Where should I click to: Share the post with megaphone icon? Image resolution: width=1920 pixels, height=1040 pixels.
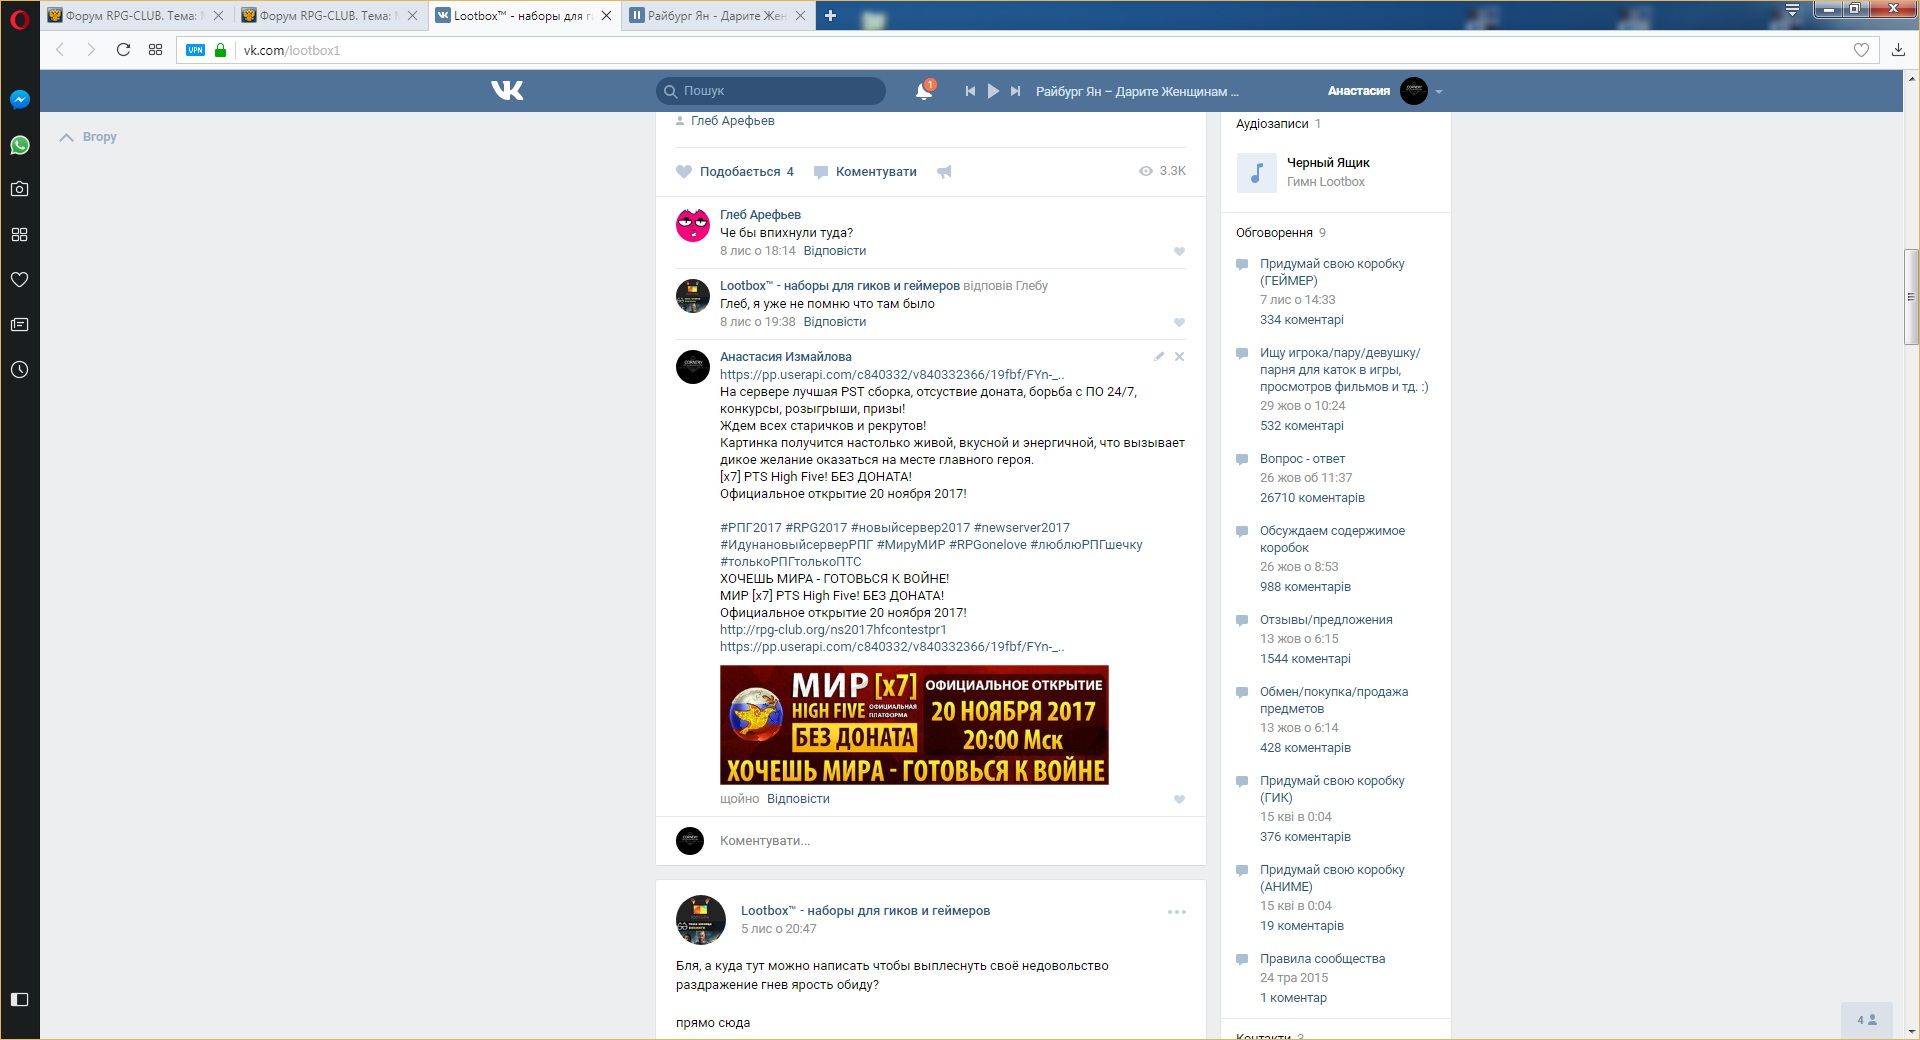[944, 172]
